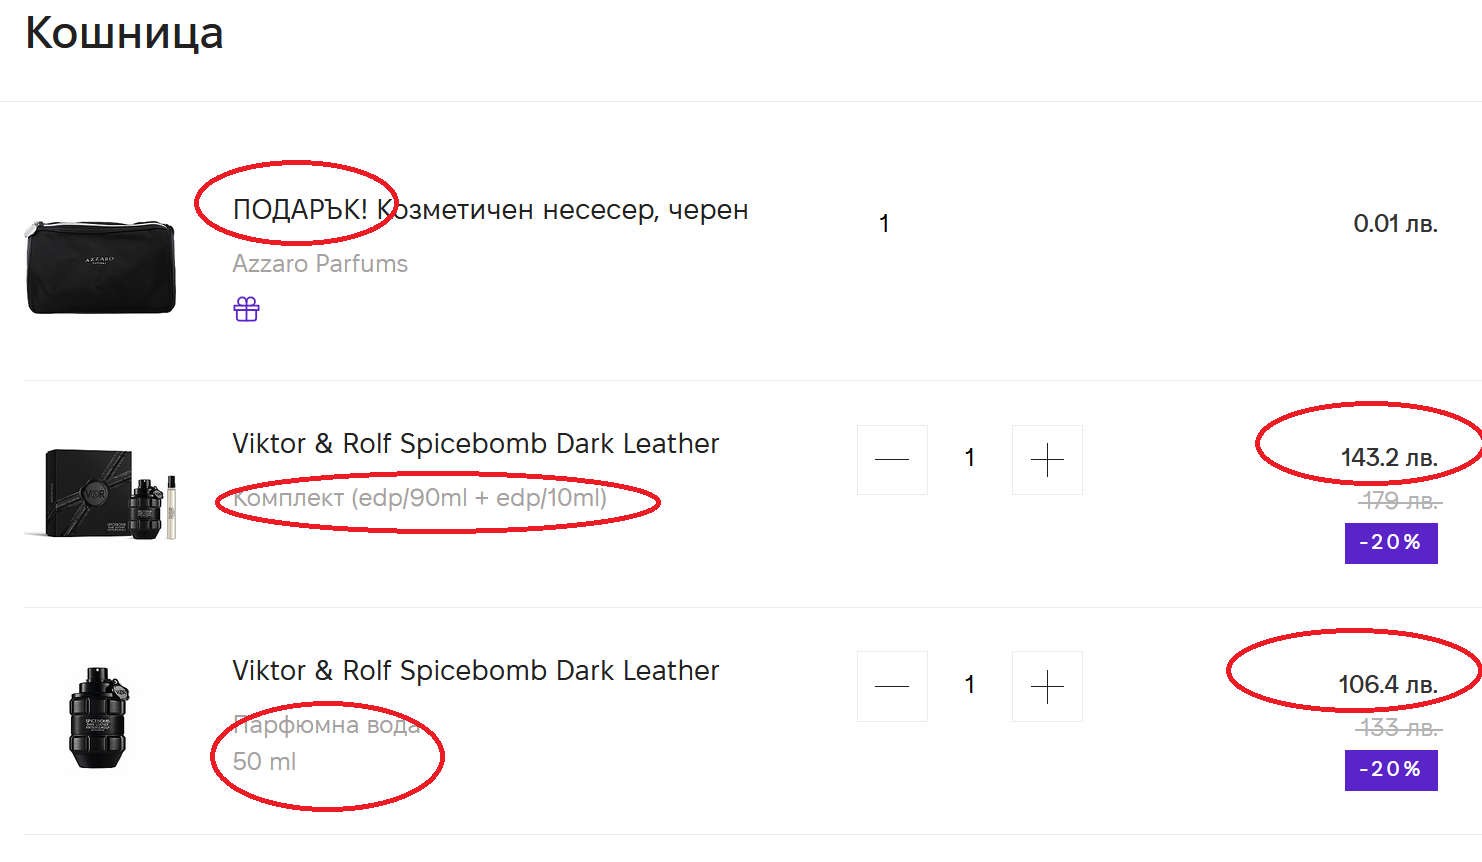Open Spicebomb Dark Leather title above Комплект

click(x=475, y=444)
